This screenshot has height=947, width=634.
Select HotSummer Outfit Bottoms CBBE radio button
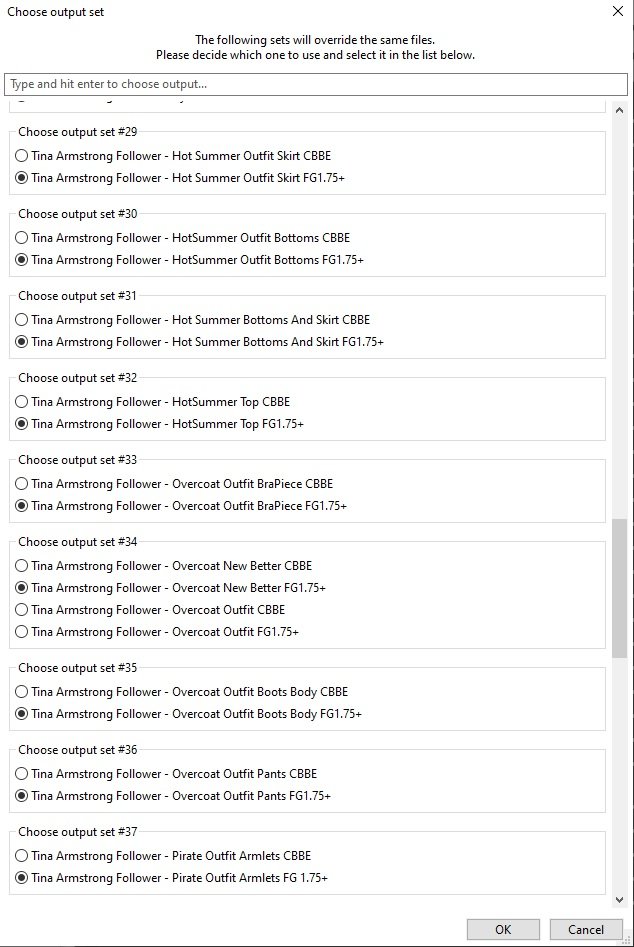[22, 238]
